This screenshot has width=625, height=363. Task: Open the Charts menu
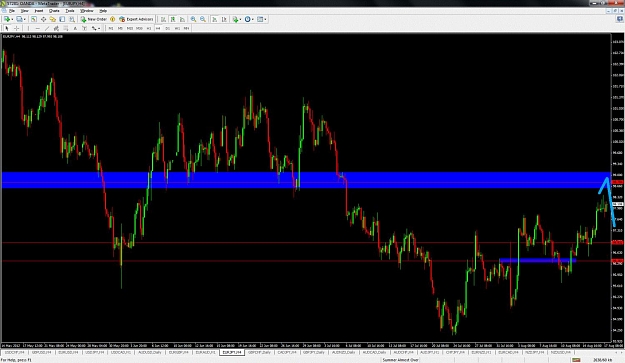[x=54, y=11]
